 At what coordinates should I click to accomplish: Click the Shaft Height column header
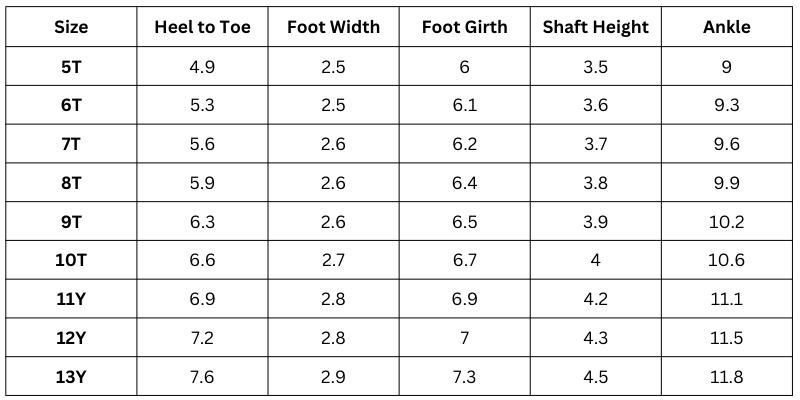point(596,27)
